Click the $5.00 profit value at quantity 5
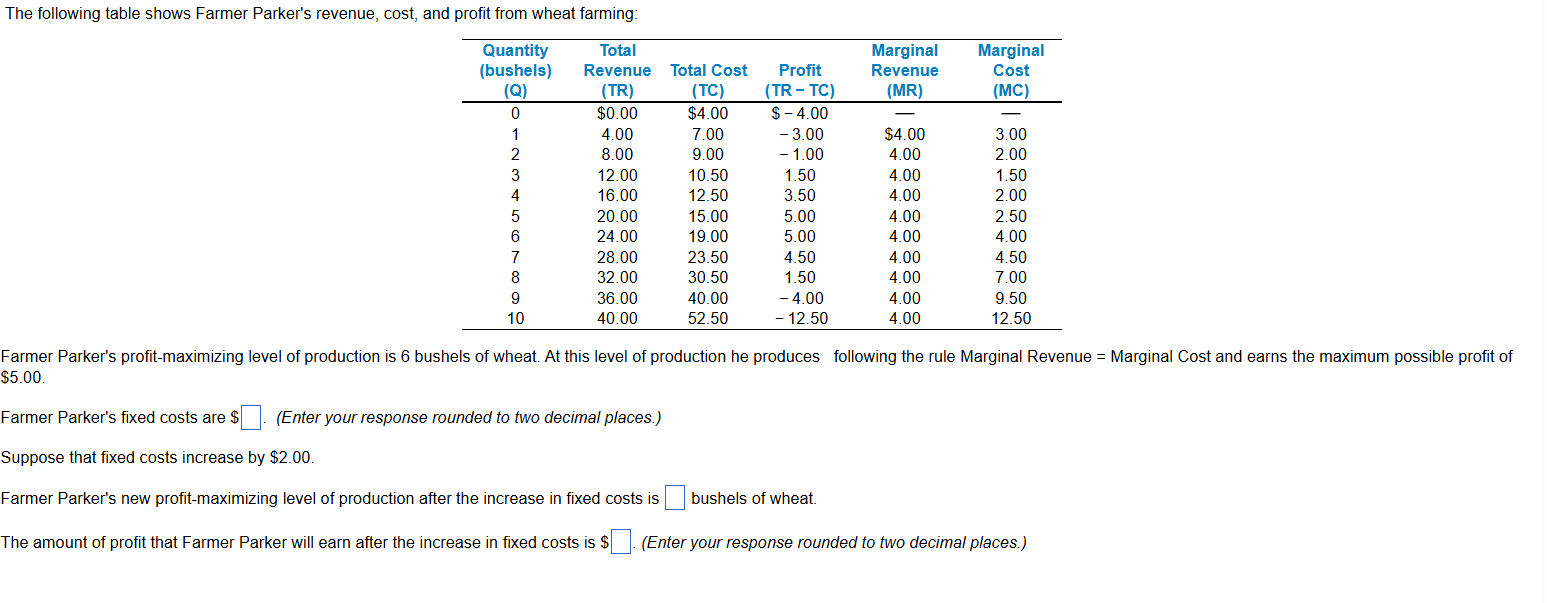The height and width of the screenshot is (603, 1547). click(x=799, y=215)
